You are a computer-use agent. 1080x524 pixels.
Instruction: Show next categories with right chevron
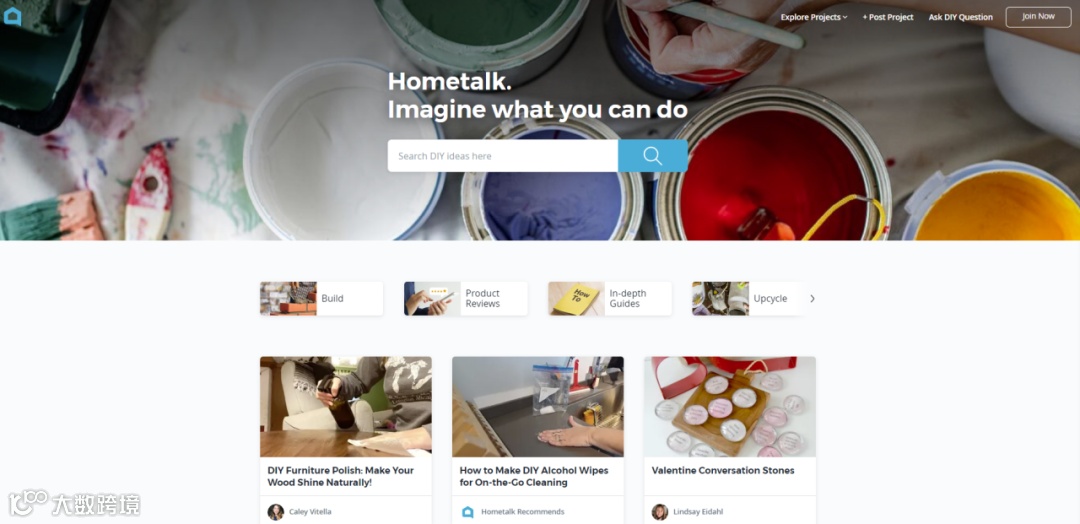(812, 298)
